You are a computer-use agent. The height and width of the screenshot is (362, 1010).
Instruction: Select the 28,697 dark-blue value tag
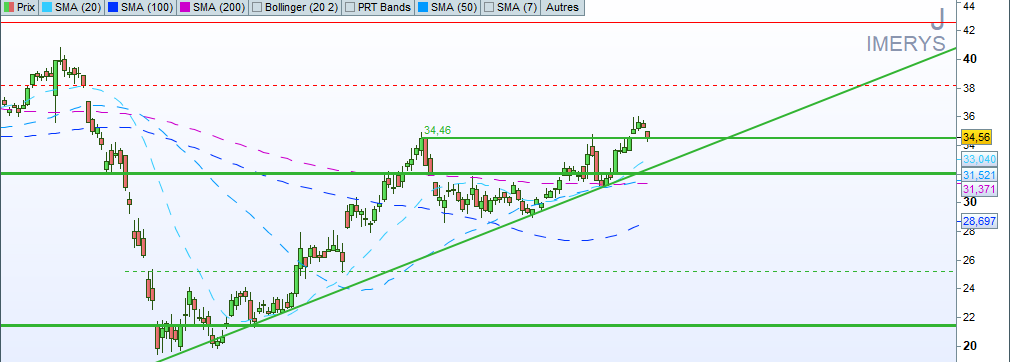coord(979,221)
